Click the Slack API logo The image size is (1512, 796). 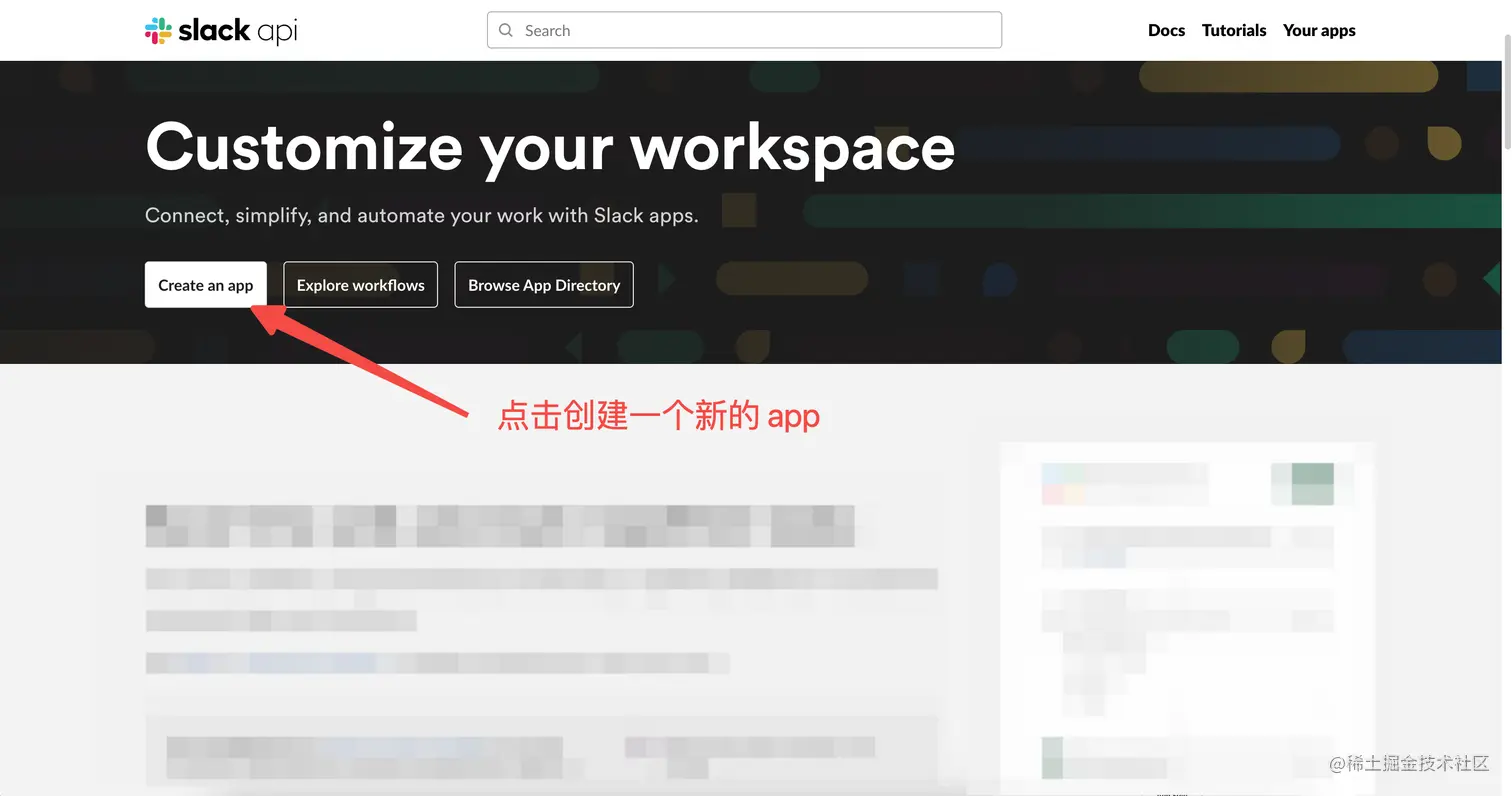(221, 31)
